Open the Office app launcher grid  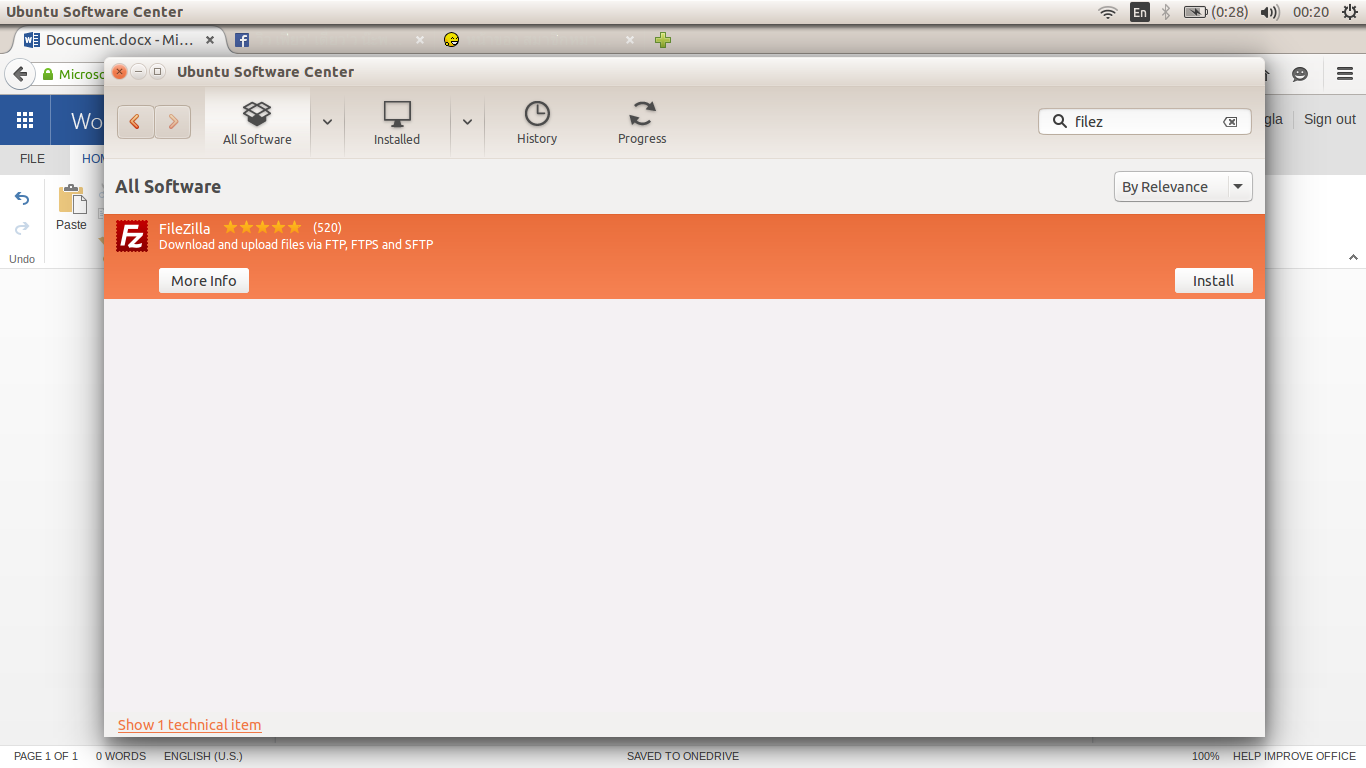point(25,121)
